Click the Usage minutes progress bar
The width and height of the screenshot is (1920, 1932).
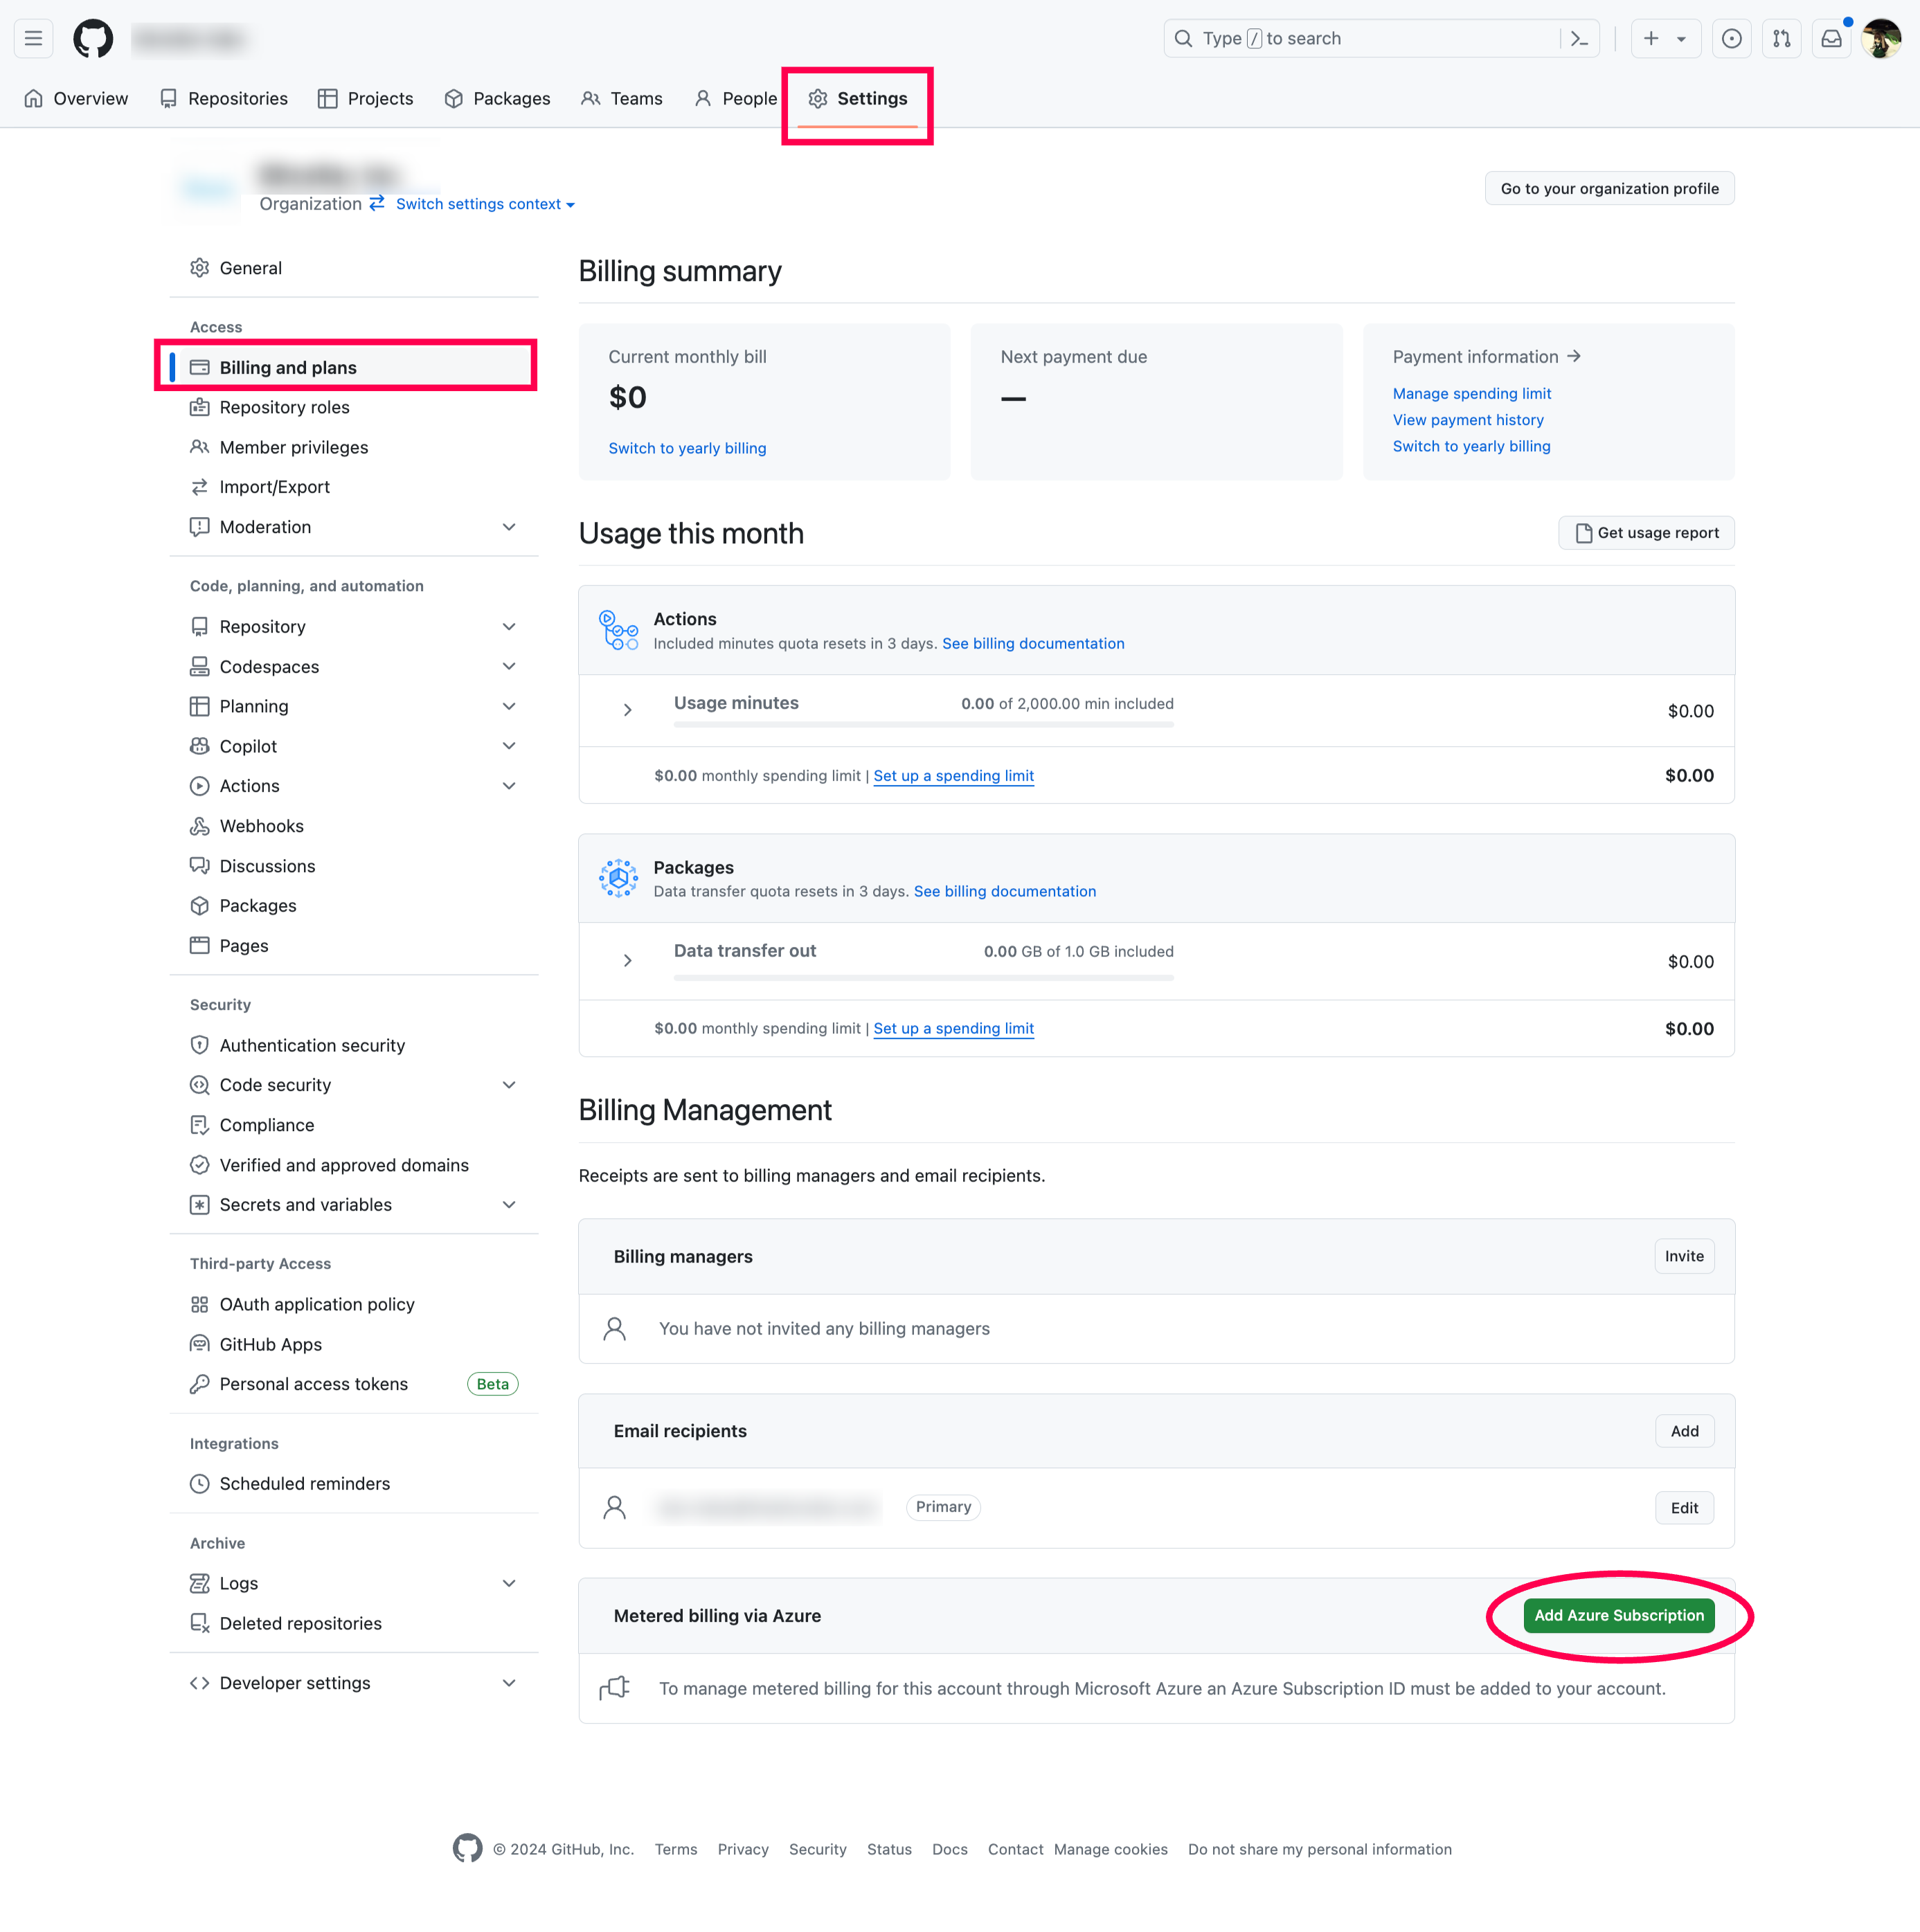[x=923, y=724]
